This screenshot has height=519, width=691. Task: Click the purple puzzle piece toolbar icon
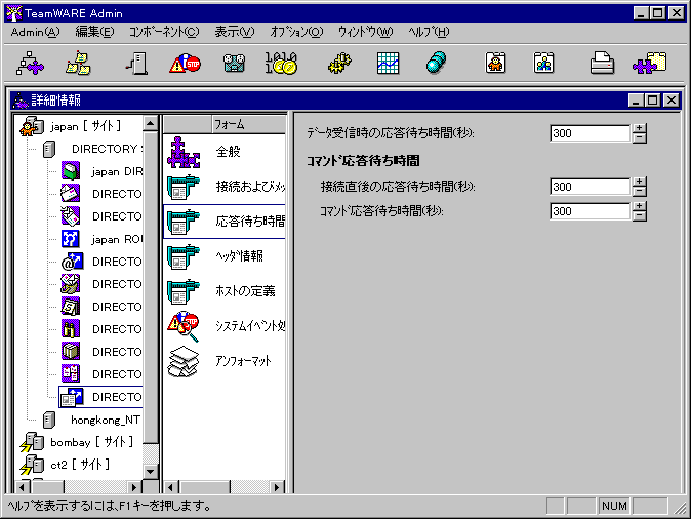click(x=650, y=63)
